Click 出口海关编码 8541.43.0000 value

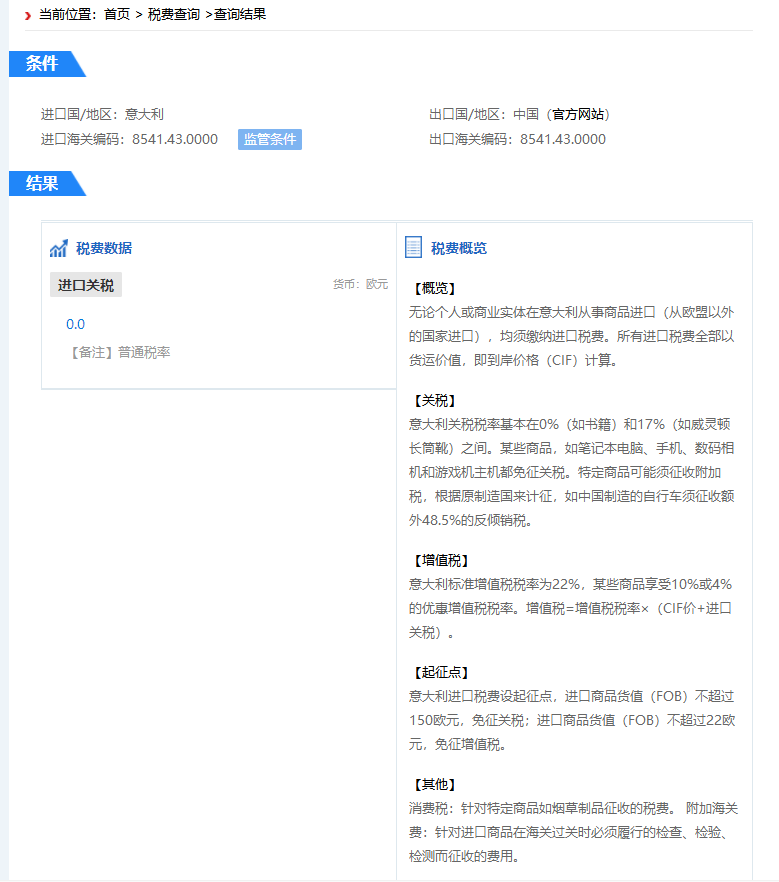pyautogui.click(x=563, y=140)
